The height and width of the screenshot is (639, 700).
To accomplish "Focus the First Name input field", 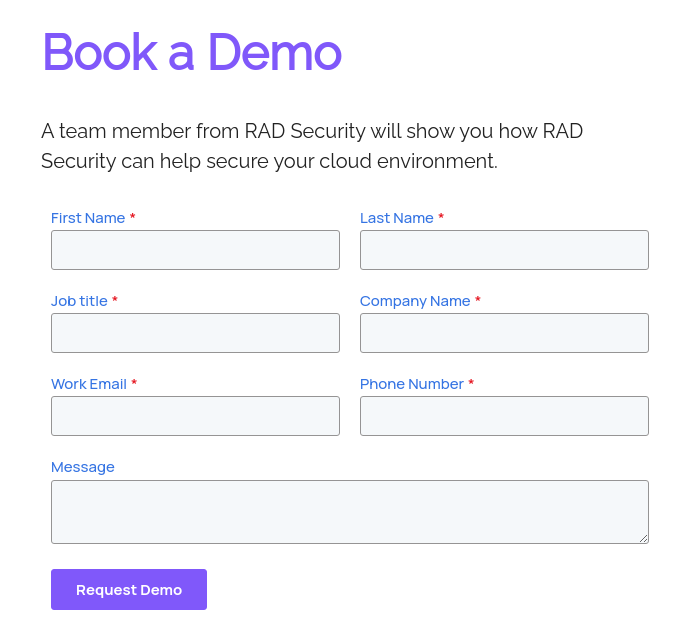I will pos(195,250).
